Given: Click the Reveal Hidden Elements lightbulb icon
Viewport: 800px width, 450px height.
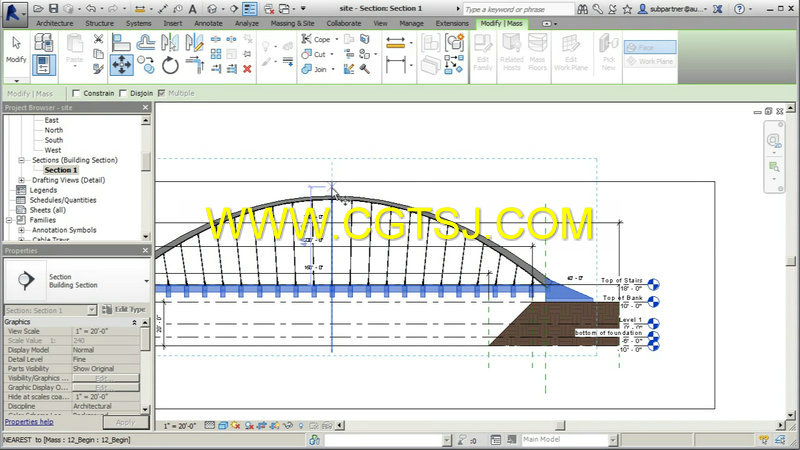Looking at the screenshot, I should [x=301, y=425].
